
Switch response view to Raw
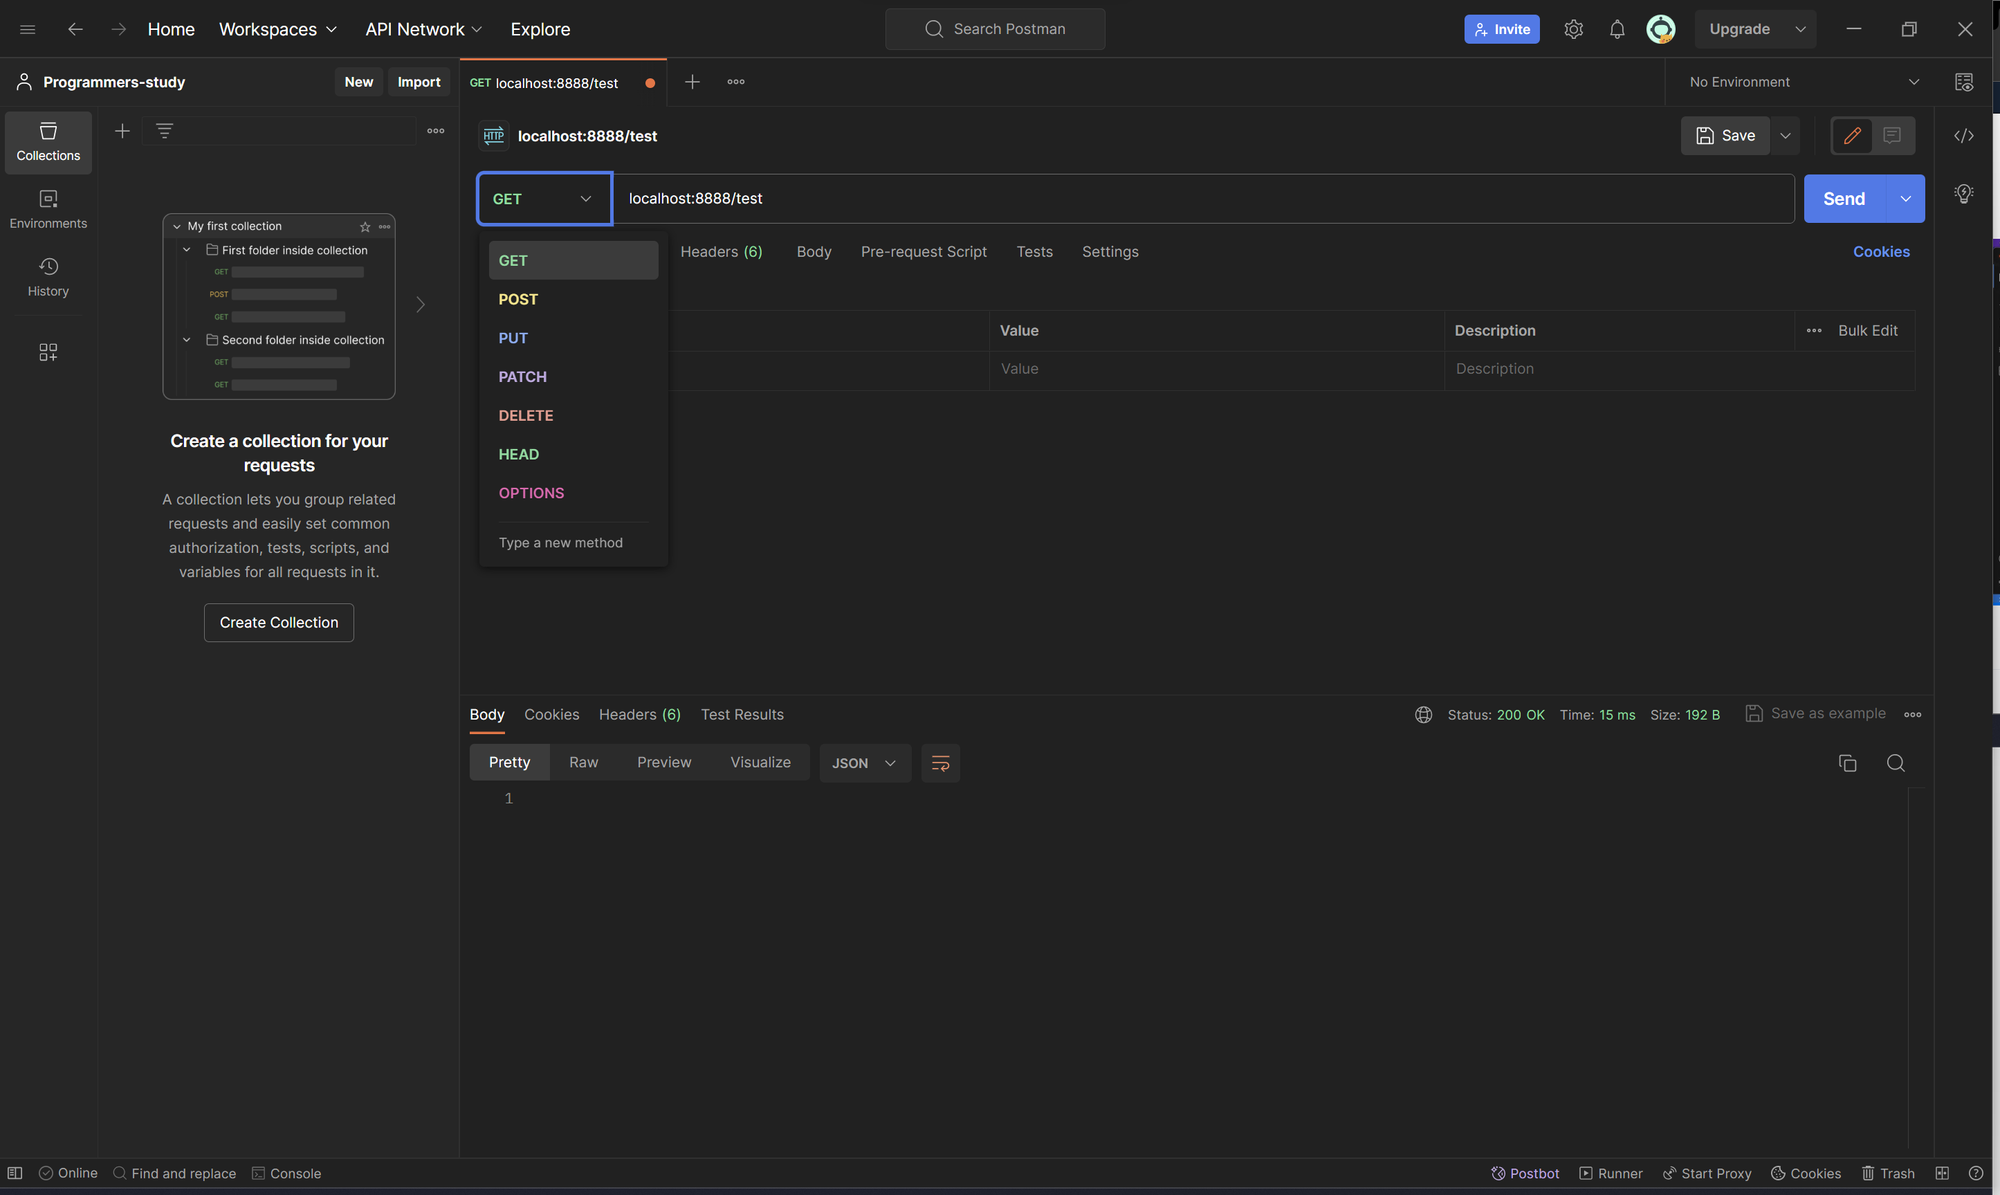coord(584,762)
